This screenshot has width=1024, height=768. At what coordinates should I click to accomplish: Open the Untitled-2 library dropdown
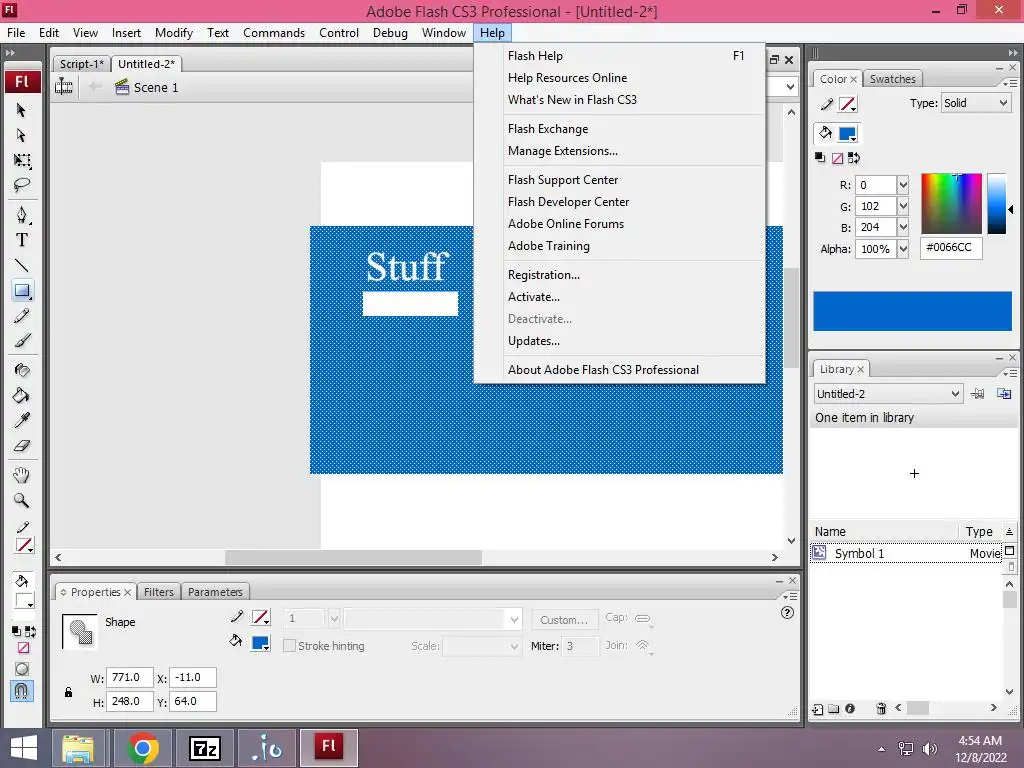pos(888,394)
